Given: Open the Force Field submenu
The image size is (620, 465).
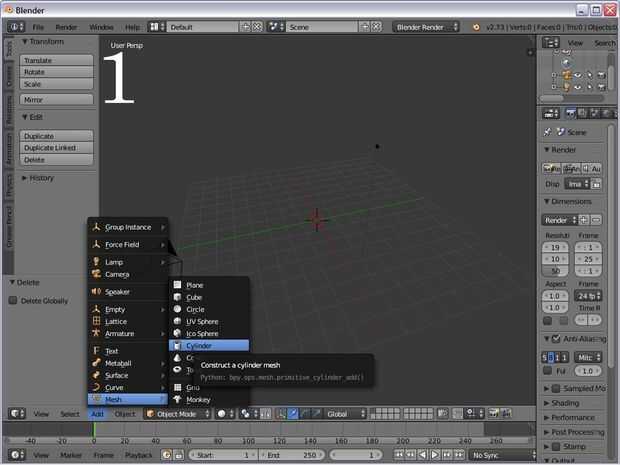Looking at the screenshot, I should pyautogui.click(x=128, y=245).
